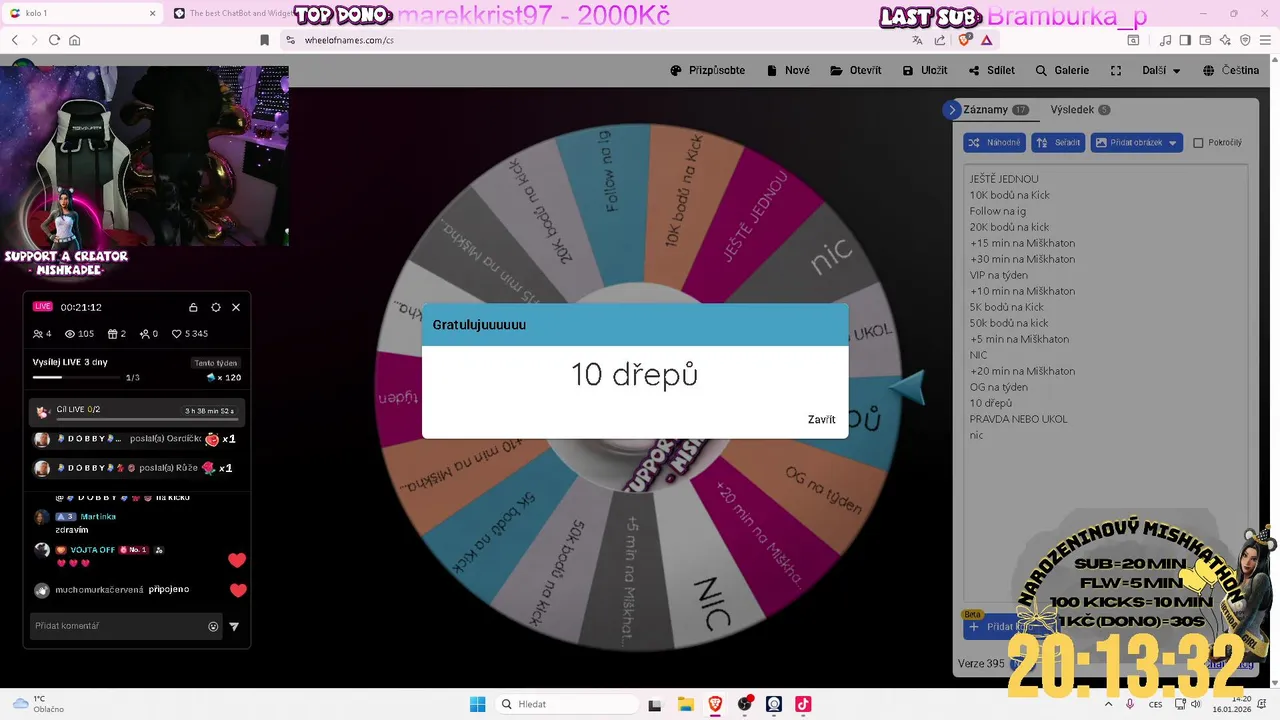
Task: Go to browser home page icon
Action: pyautogui.click(x=74, y=40)
